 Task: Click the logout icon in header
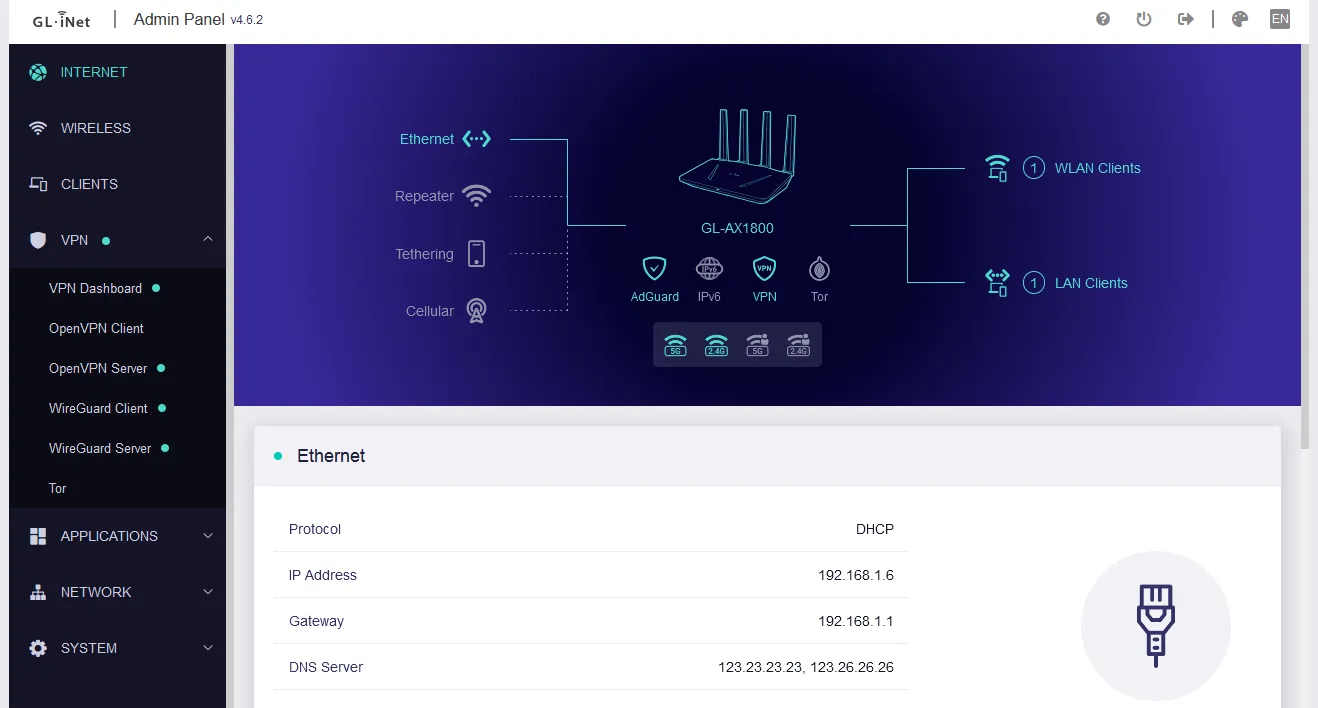1186,19
